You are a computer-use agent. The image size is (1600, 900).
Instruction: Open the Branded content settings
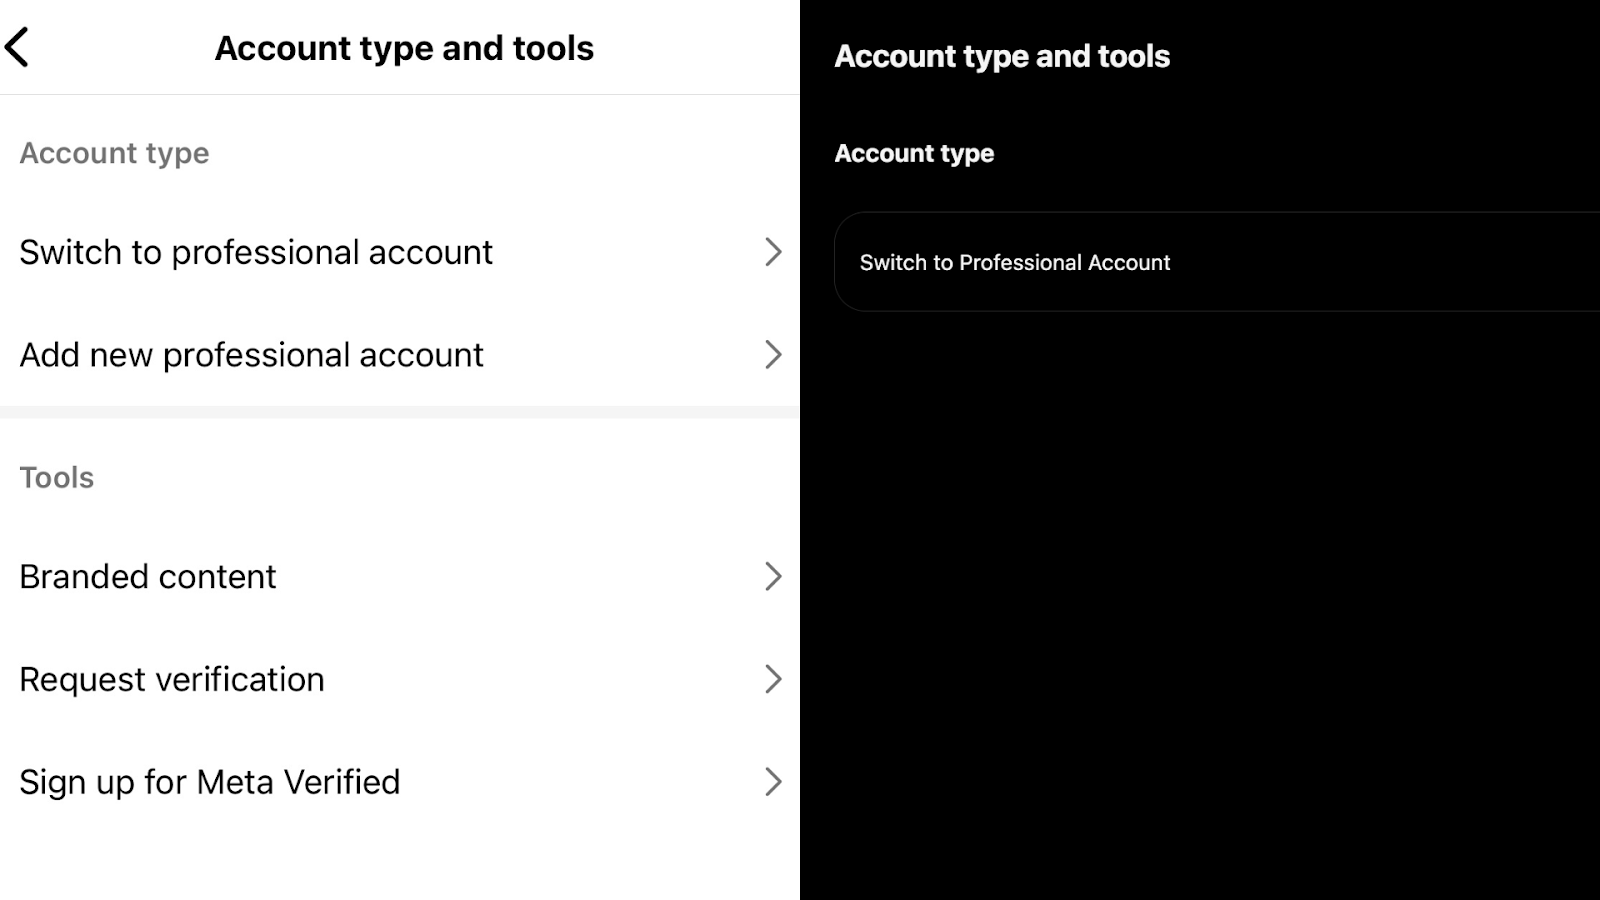coord(400,576)
